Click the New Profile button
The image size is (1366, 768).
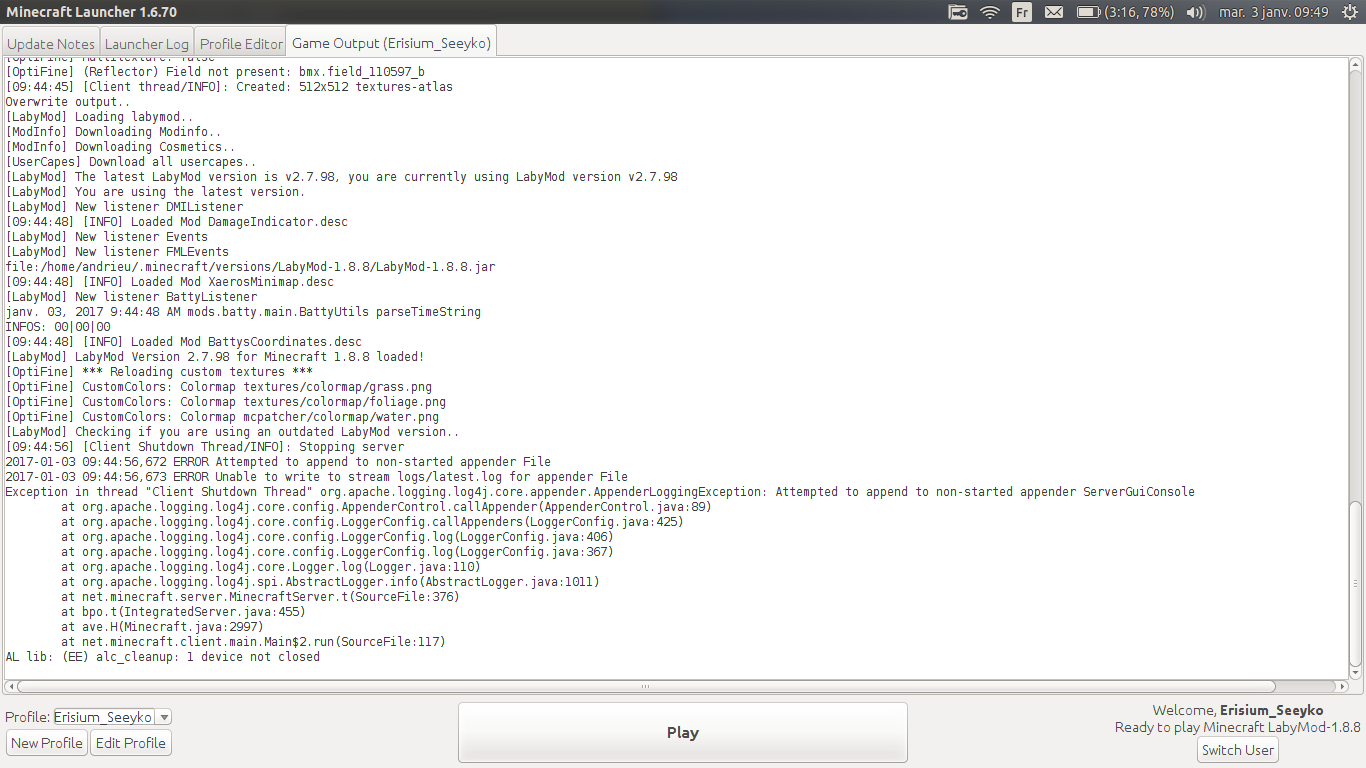point(47,743)
